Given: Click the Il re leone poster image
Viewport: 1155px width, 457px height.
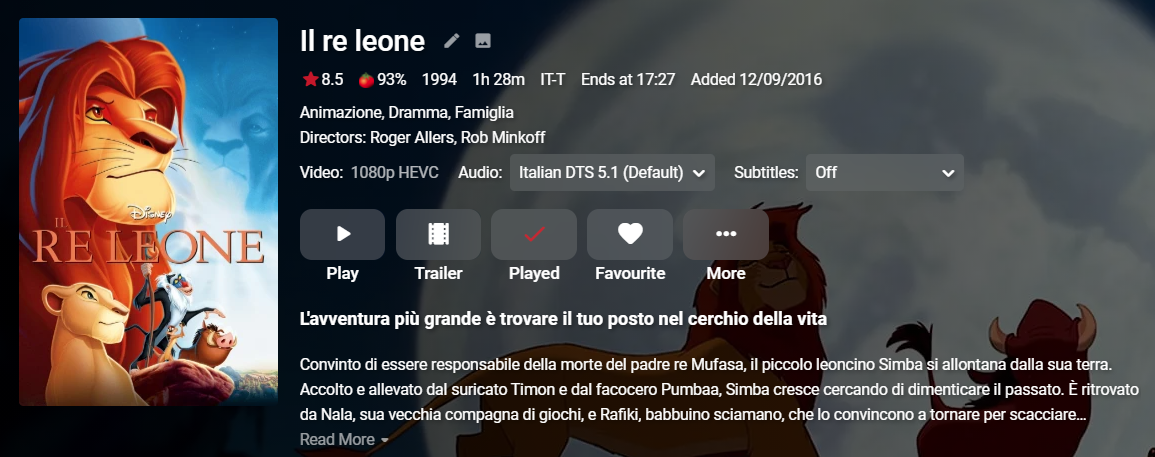Looking at the screenshot, I should click(148, 212).
